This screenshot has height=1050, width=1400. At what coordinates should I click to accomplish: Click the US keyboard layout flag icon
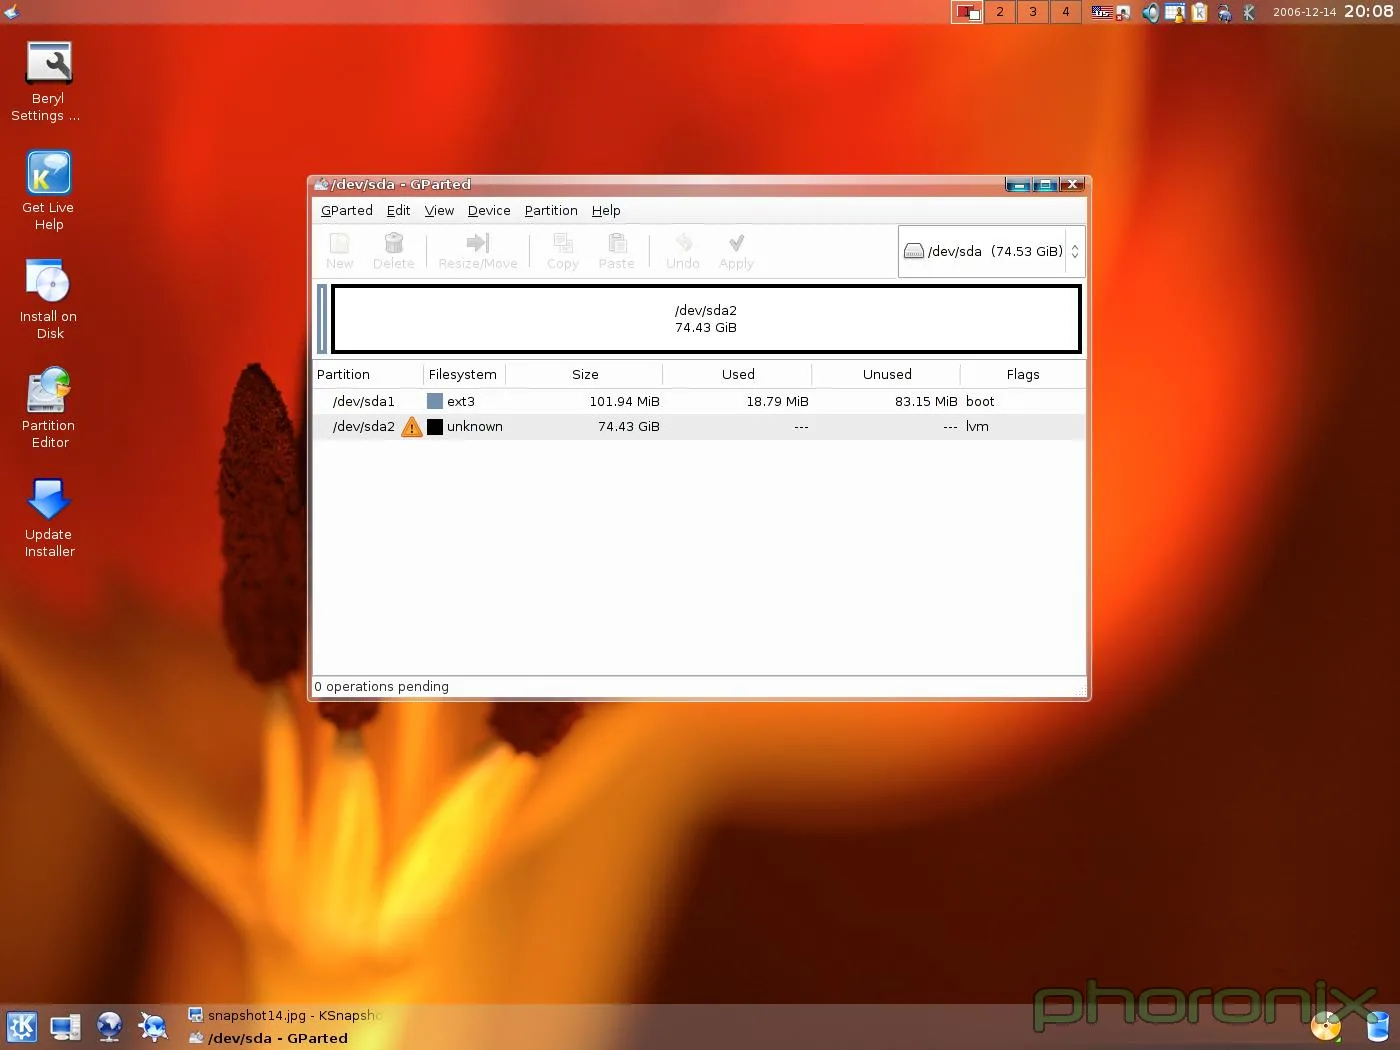[x=1101, y=12]
